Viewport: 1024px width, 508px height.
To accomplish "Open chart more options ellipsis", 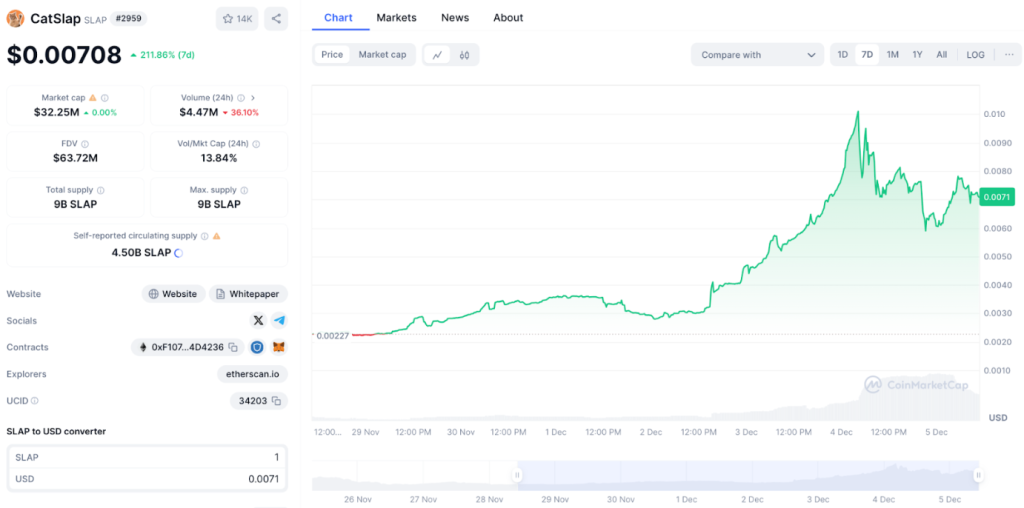I will (1010, 55).
